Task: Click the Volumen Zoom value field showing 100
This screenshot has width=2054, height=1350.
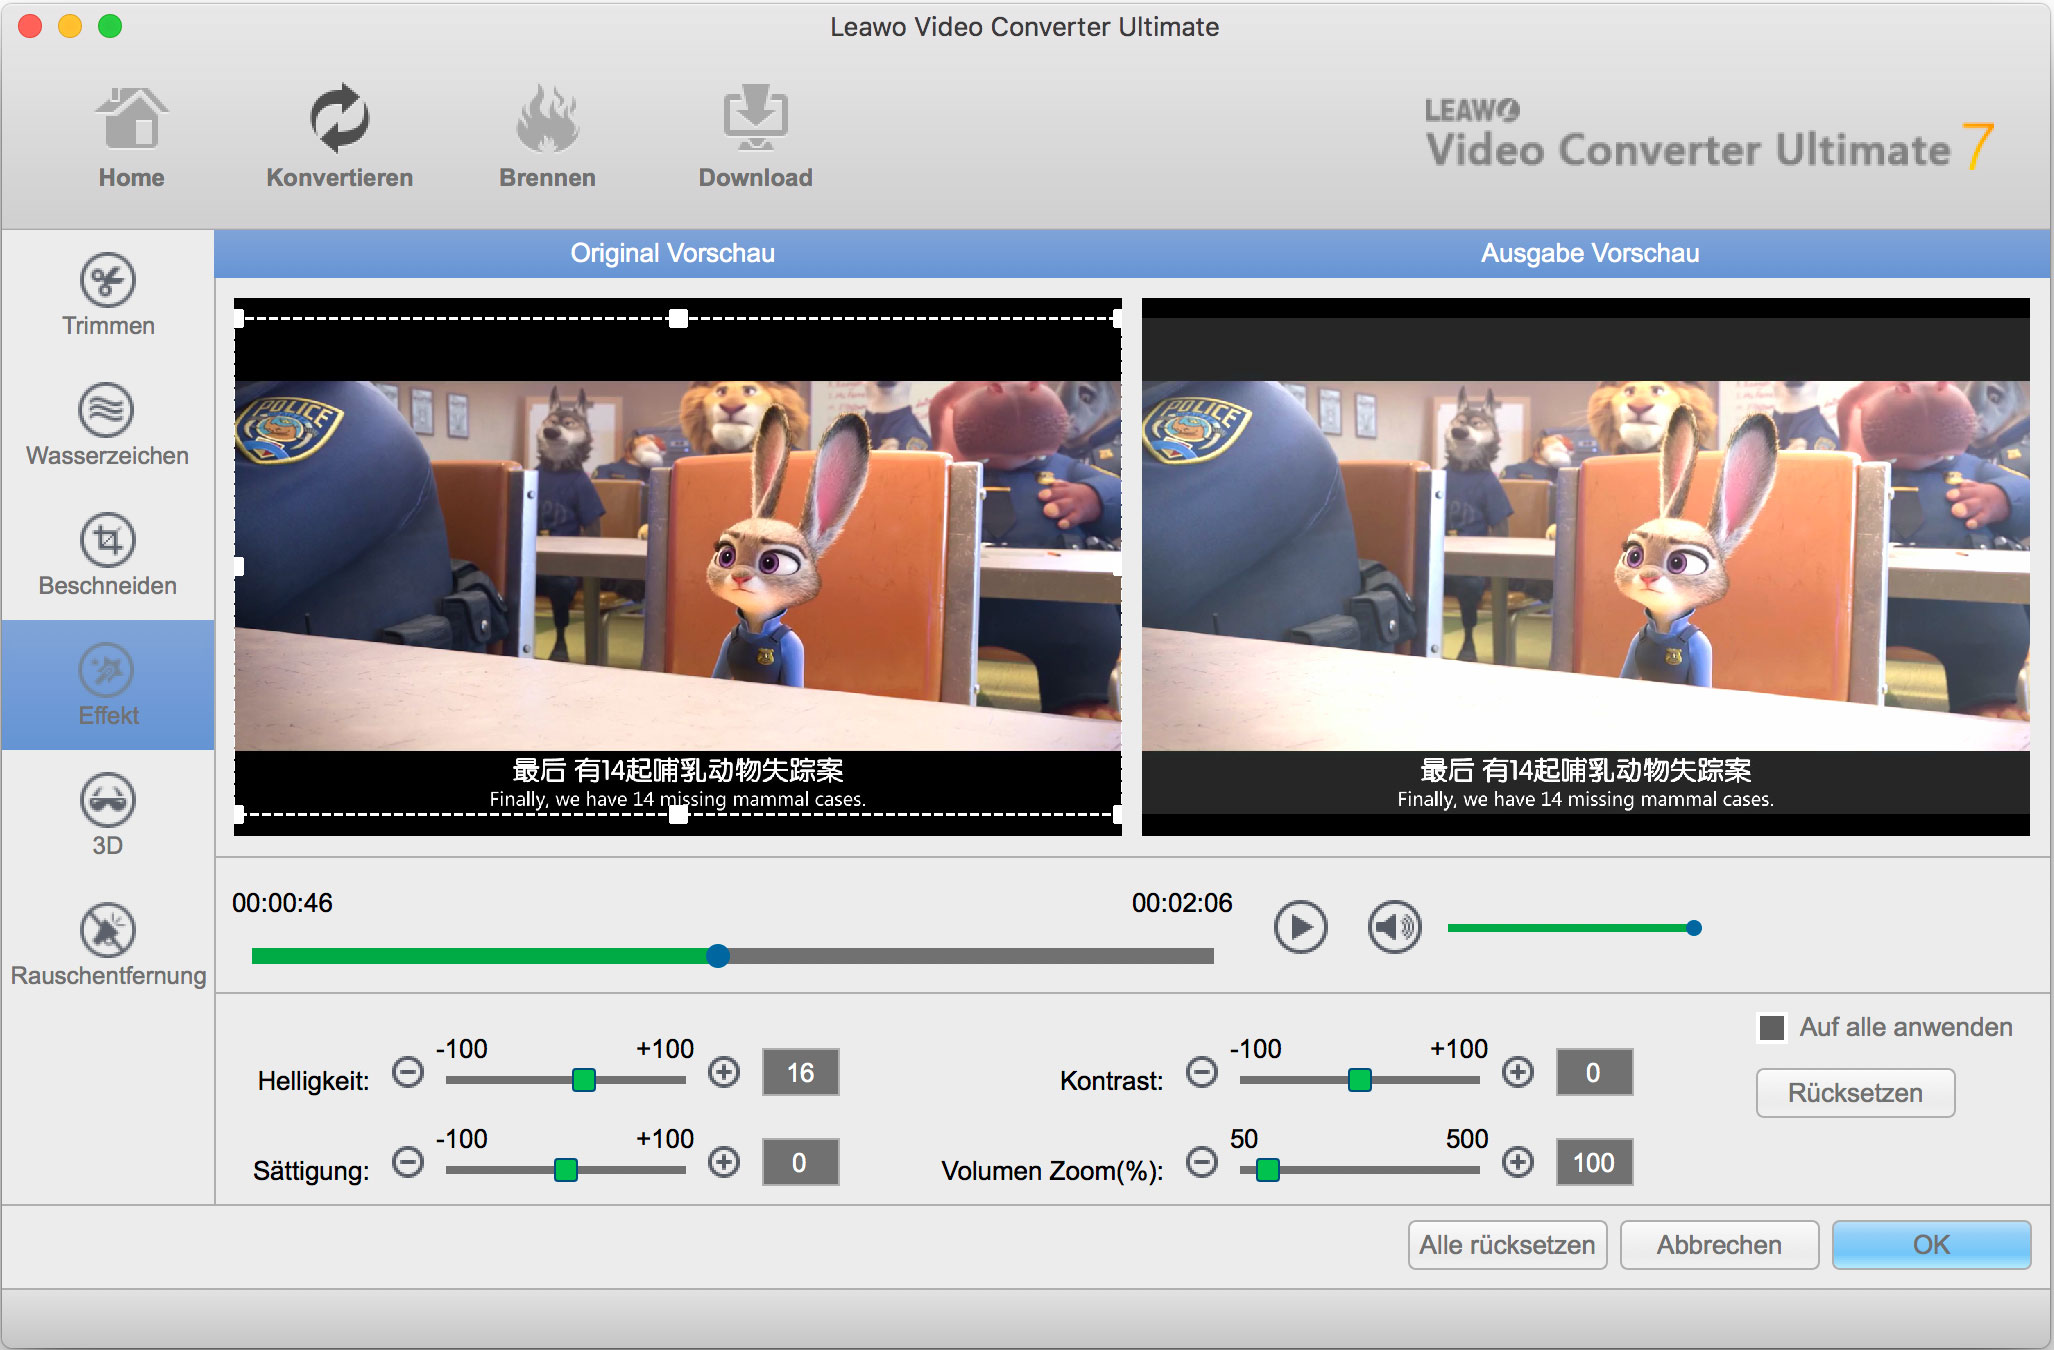Action: click(x=1594, y=1162)
